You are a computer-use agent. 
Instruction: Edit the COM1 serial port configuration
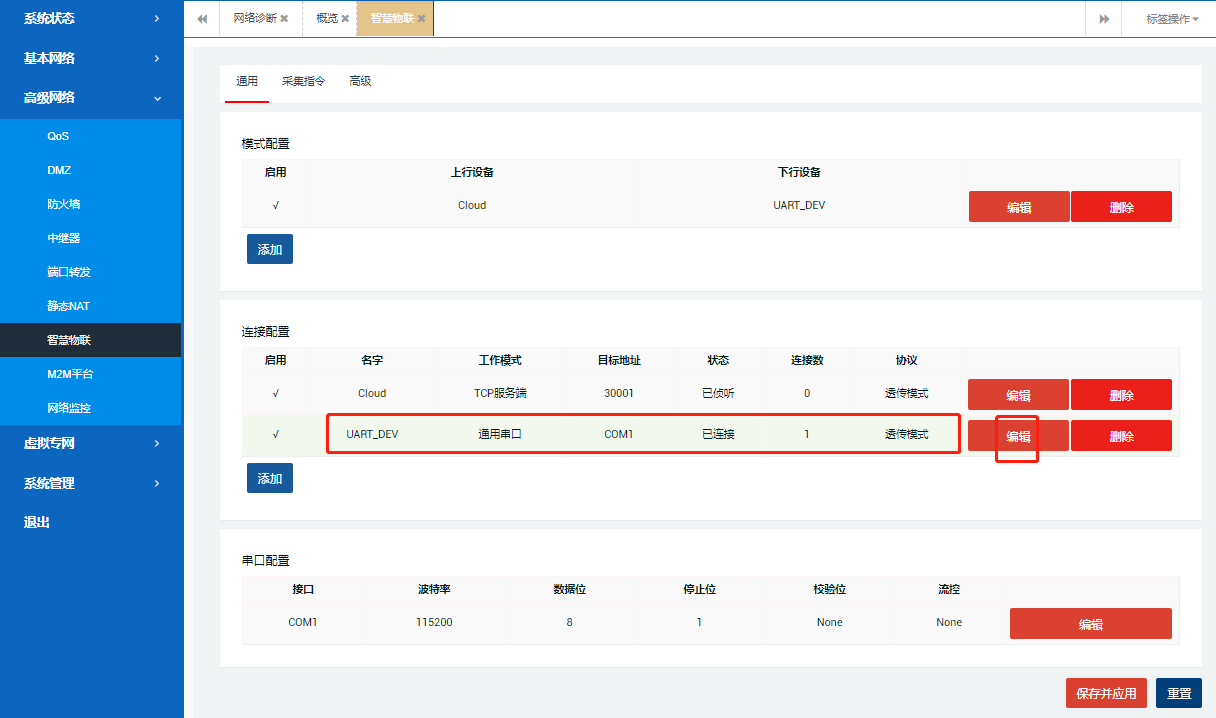click(1090, 624)
